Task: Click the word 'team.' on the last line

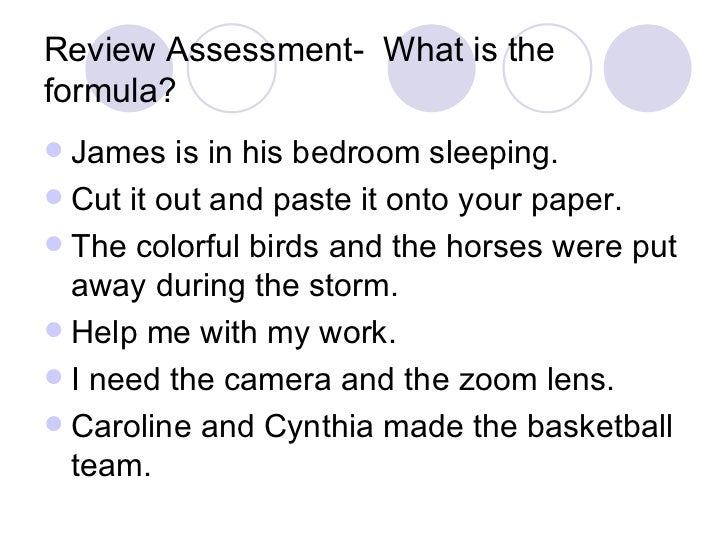Action: [x=111, y=466]
